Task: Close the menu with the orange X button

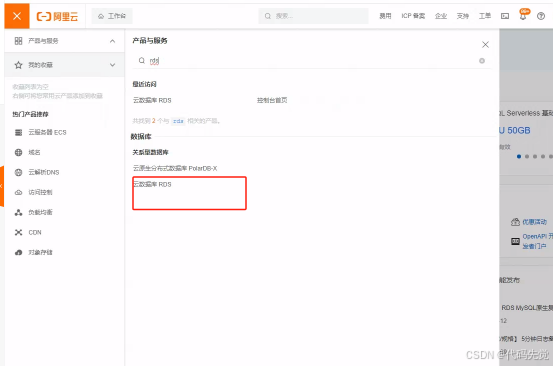Action: pos(17,16)
